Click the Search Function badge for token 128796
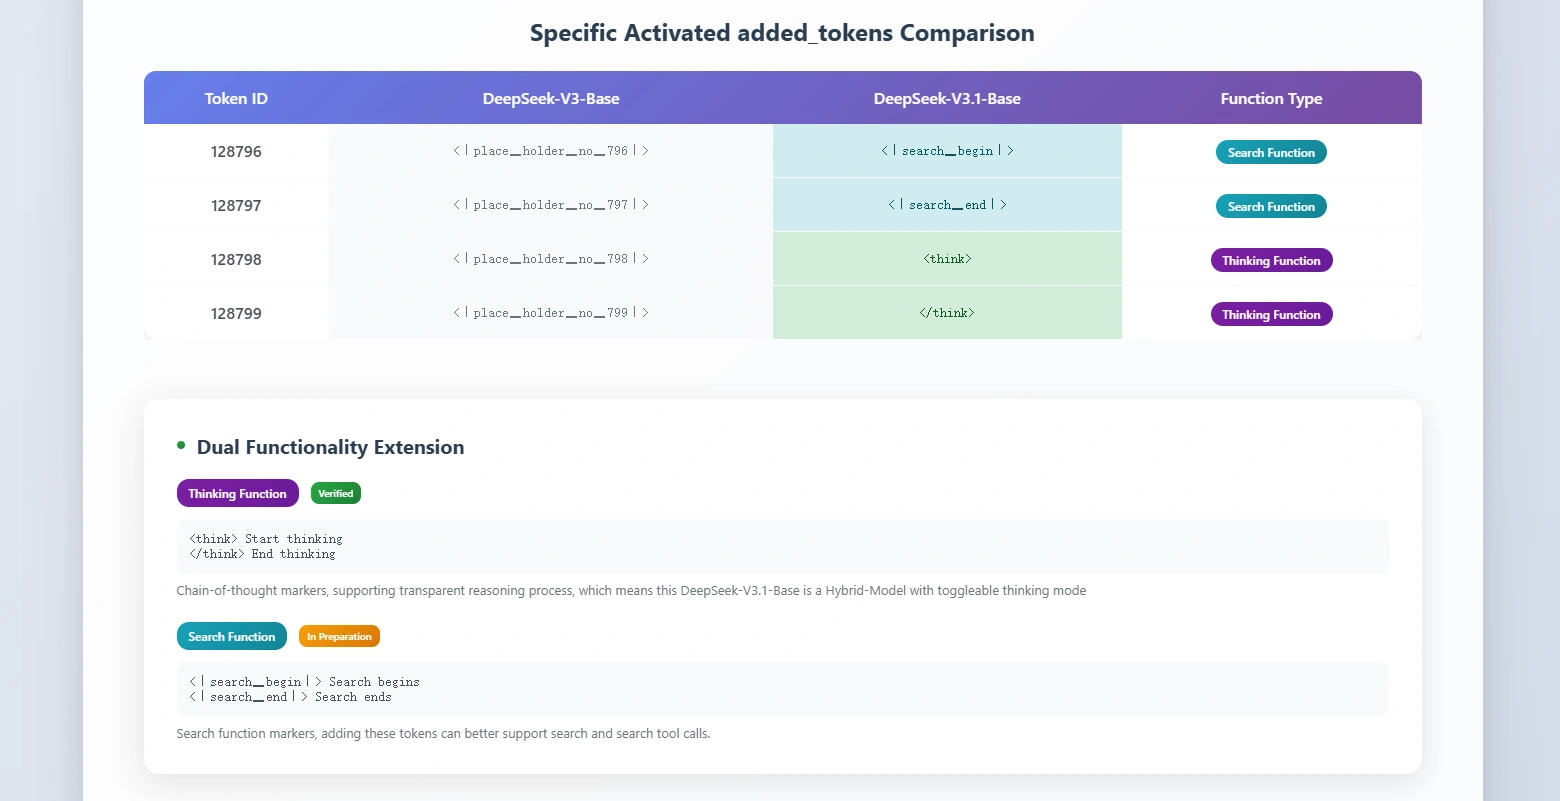1560x801 pixels. 1271,152
